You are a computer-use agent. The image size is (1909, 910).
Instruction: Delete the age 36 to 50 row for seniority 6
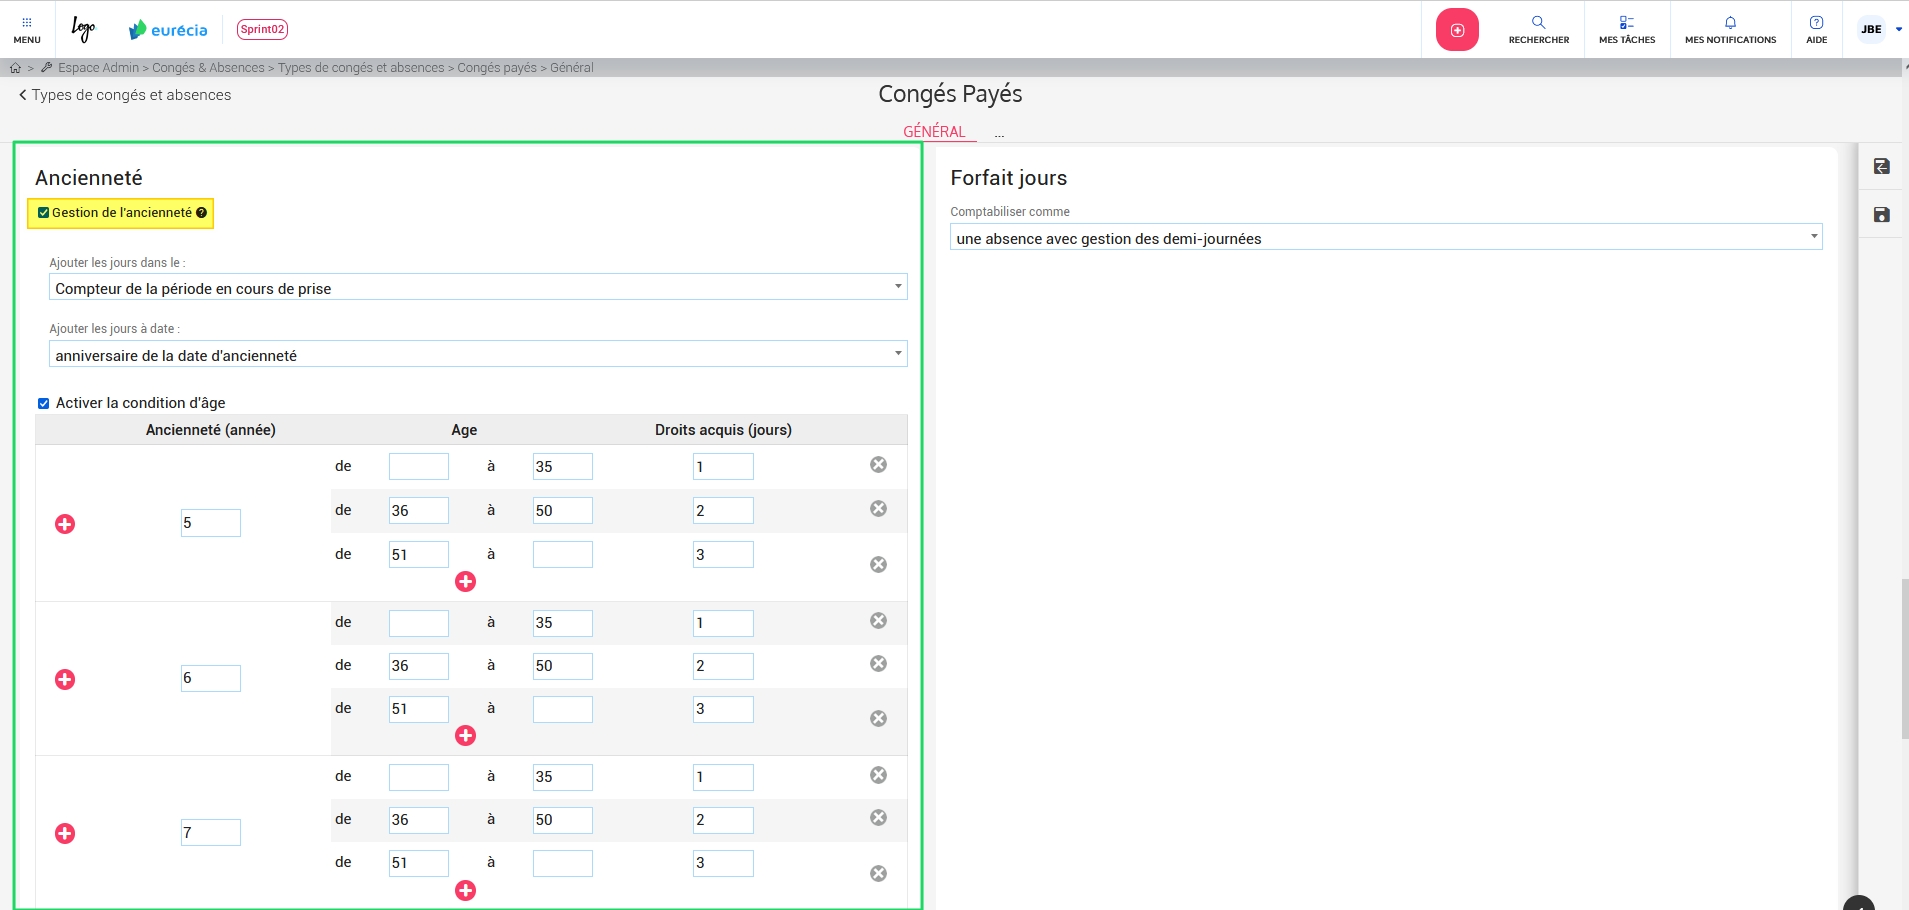coord(878,664)
